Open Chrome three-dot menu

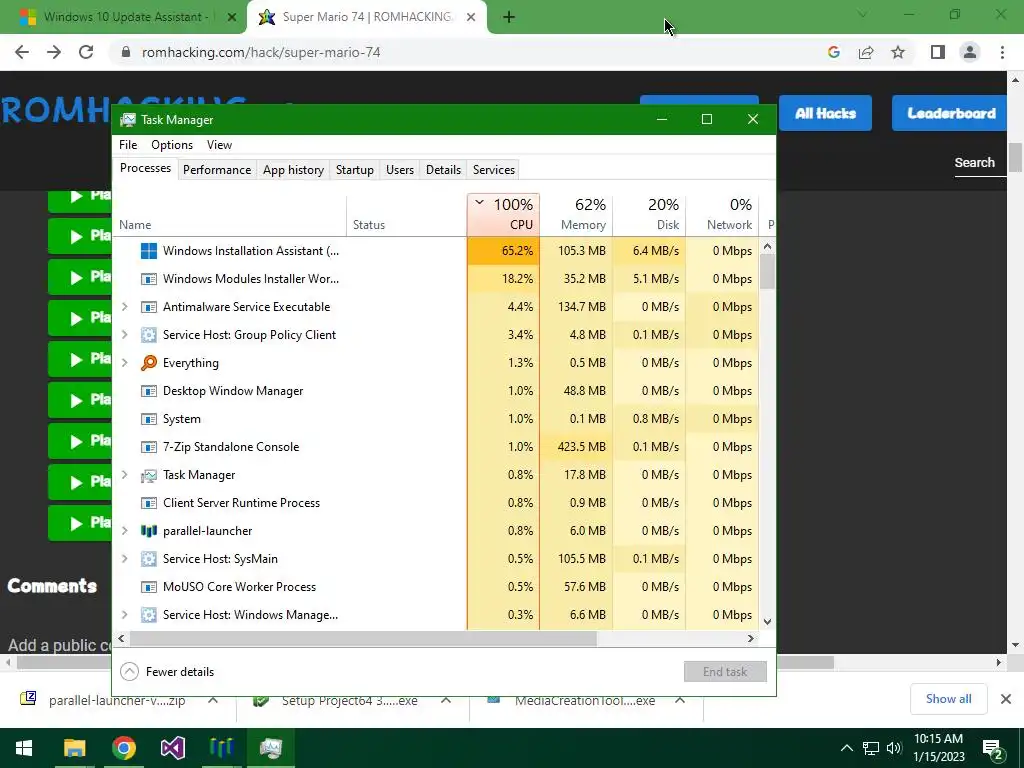[x=1002, y=52]
